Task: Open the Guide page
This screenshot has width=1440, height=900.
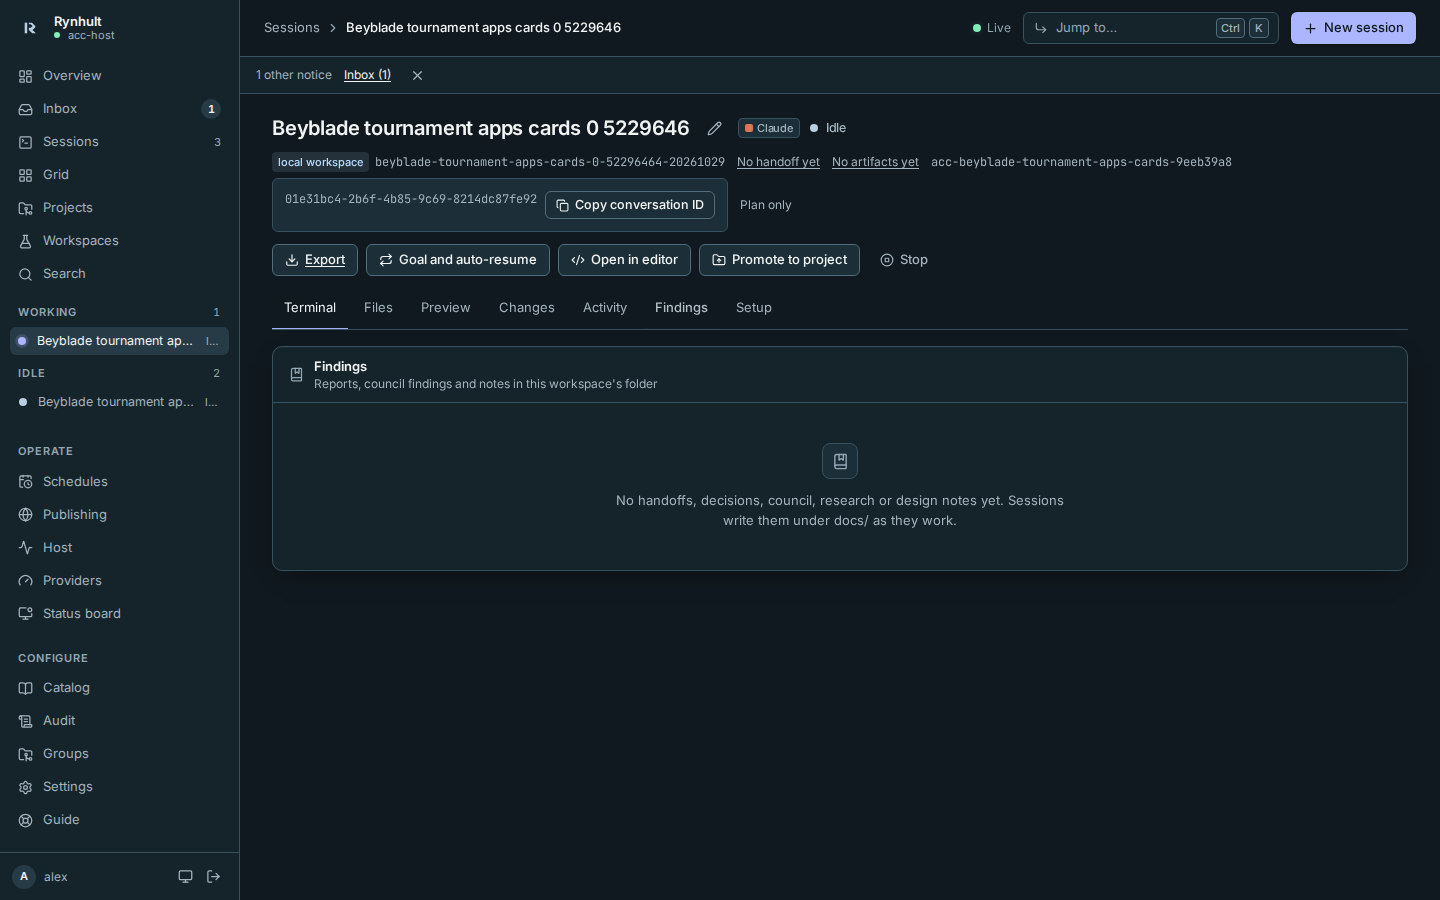Action: tap(119, 820)
